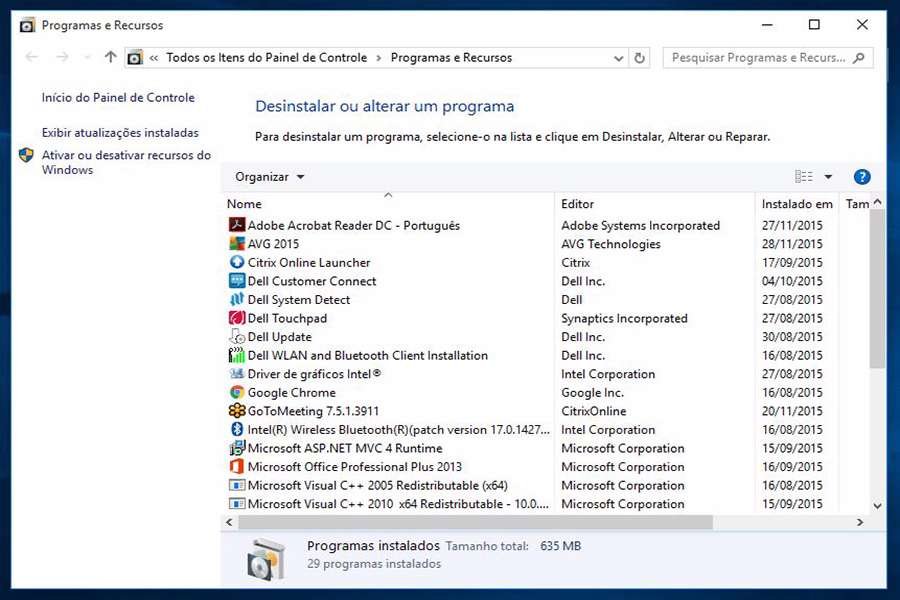The image size is (900, 600).
Task: Click the AVG 2015 program icon
Action: [x=237, y=243]
